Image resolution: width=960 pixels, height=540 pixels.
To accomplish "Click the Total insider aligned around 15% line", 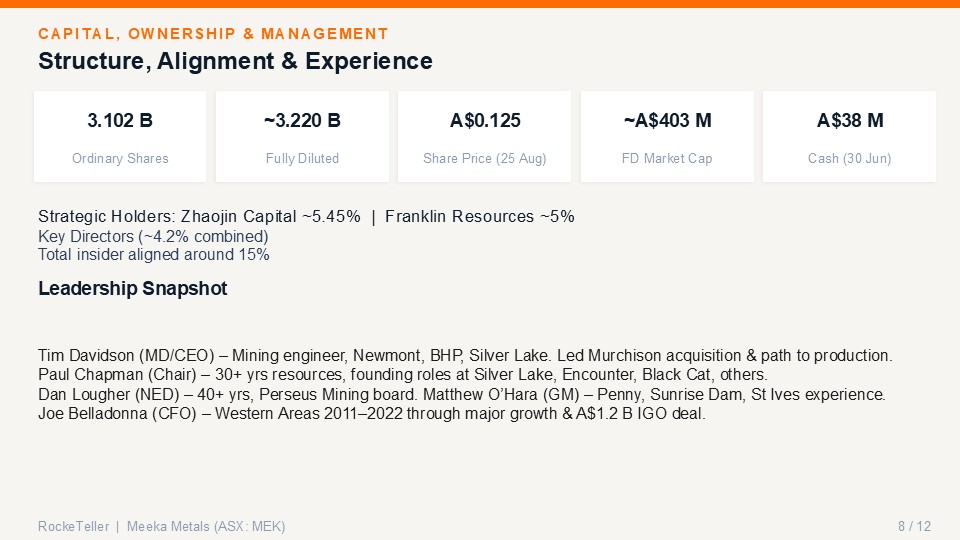I will click(154, 255).
